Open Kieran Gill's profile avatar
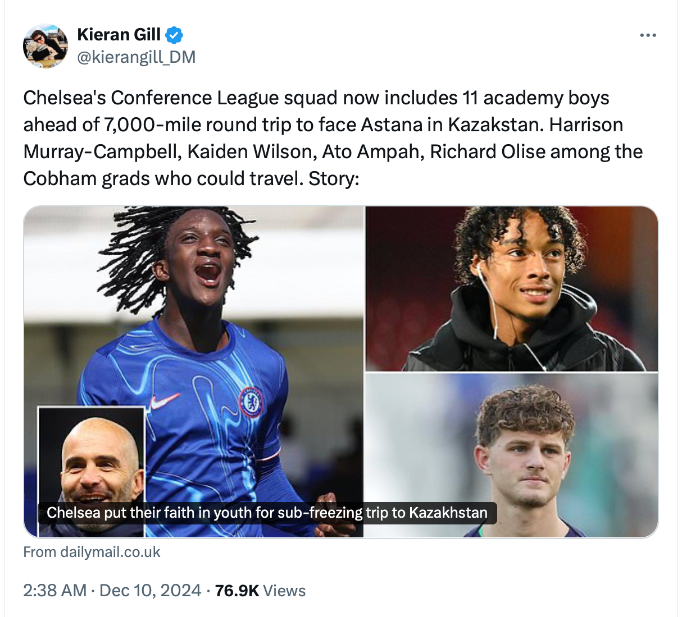 point(45,46)
